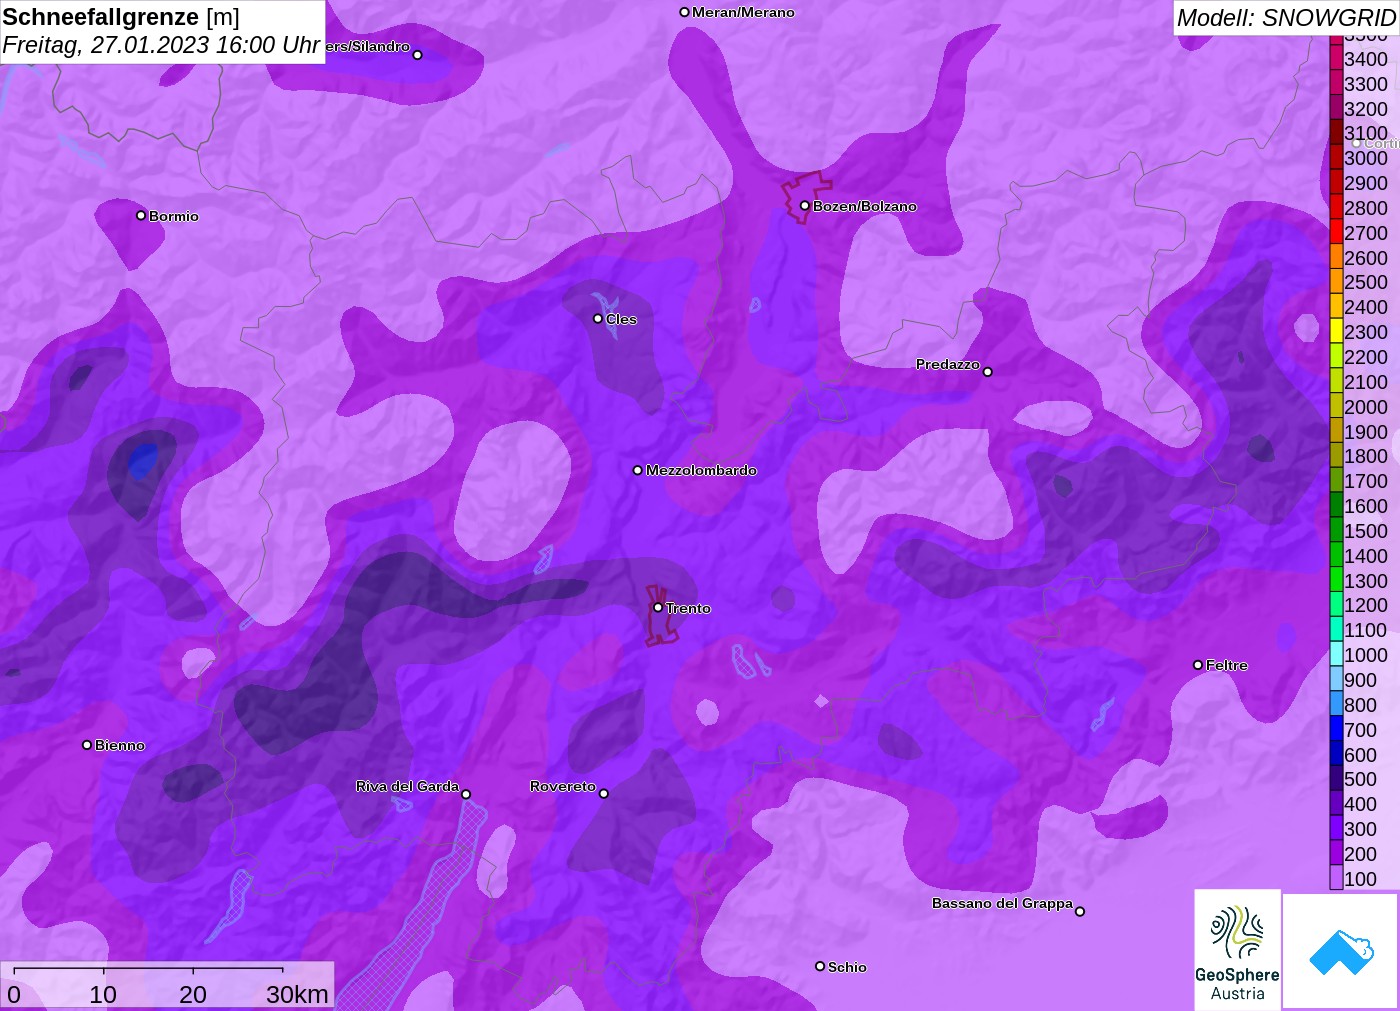Image resolution: width=1400 pixels, height=1011 pixels.
Task: Click the Mezzolombardo marker dot
Action: 638,469
